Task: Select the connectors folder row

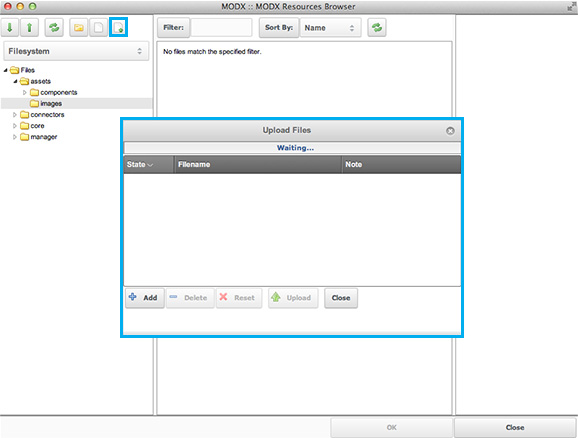Action: pyautogui.click(x=76, y=115)
